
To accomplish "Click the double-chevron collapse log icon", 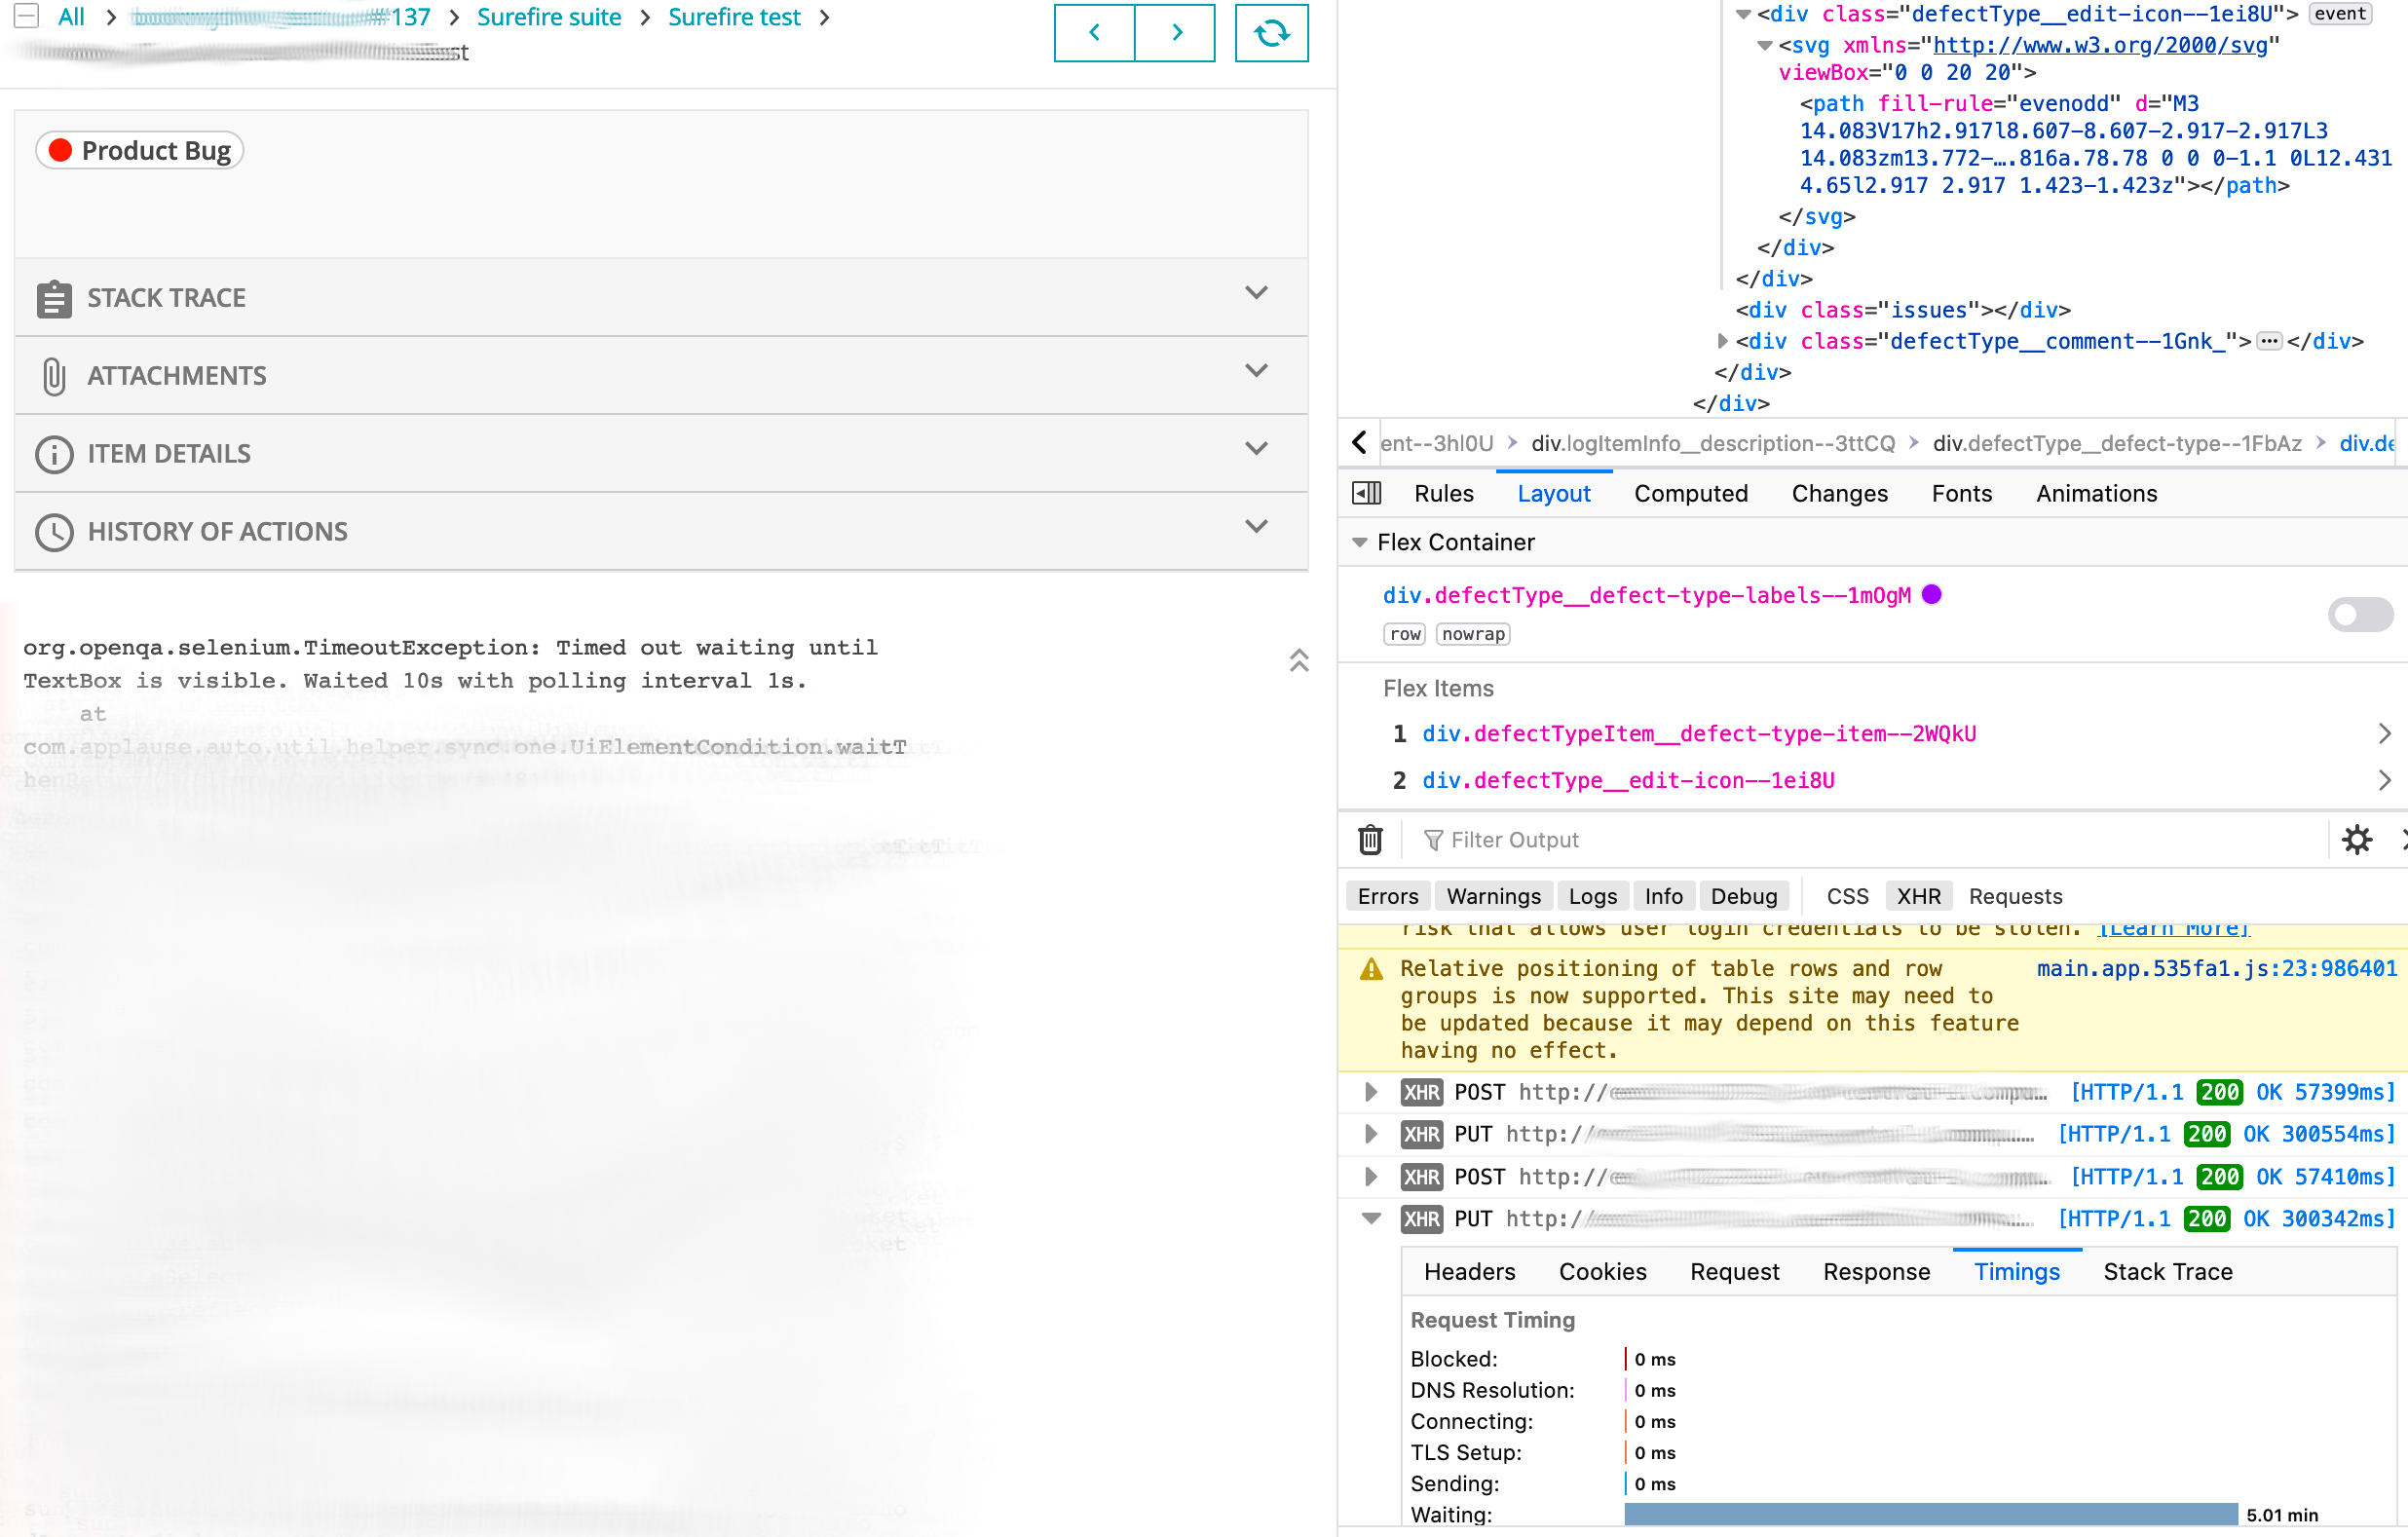I will tap(1298, 660).
